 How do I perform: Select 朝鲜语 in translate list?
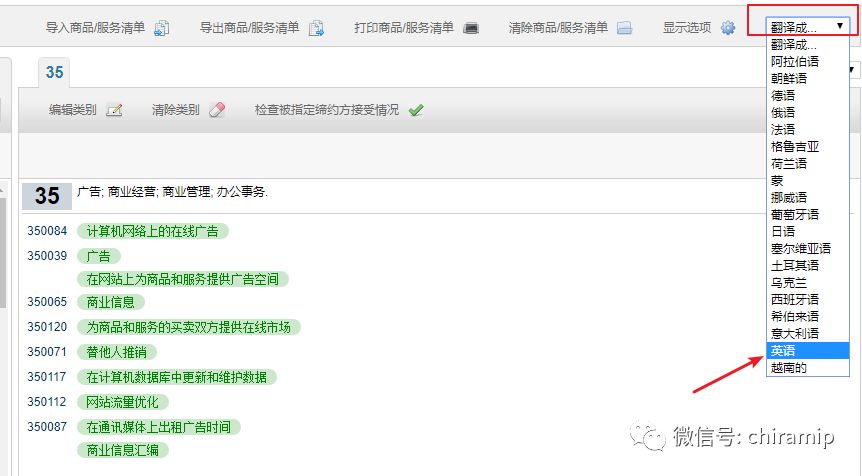pyautogui.click(x=807, y=79)
